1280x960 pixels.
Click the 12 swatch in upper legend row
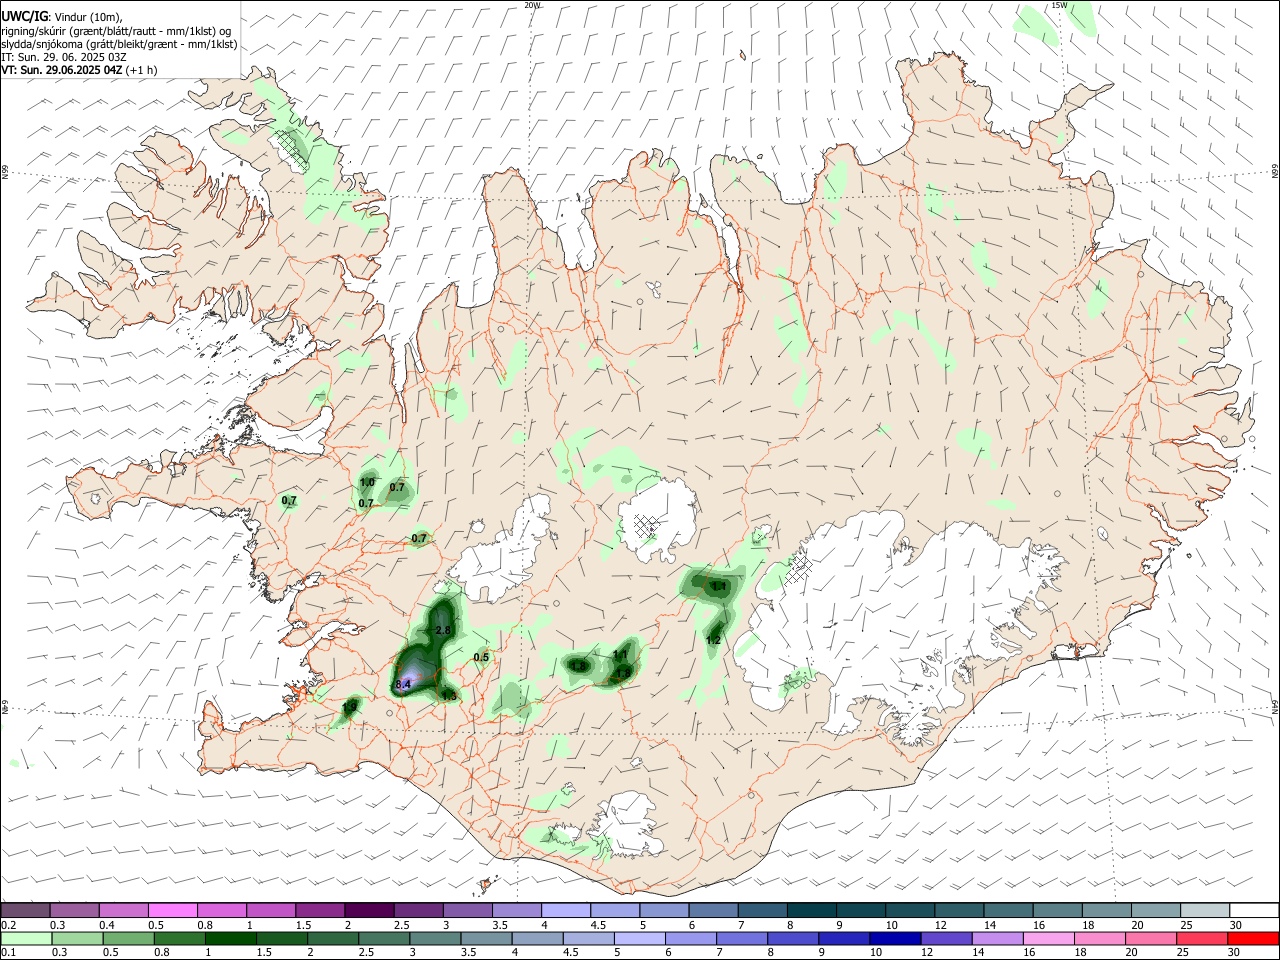pos(957,911)
